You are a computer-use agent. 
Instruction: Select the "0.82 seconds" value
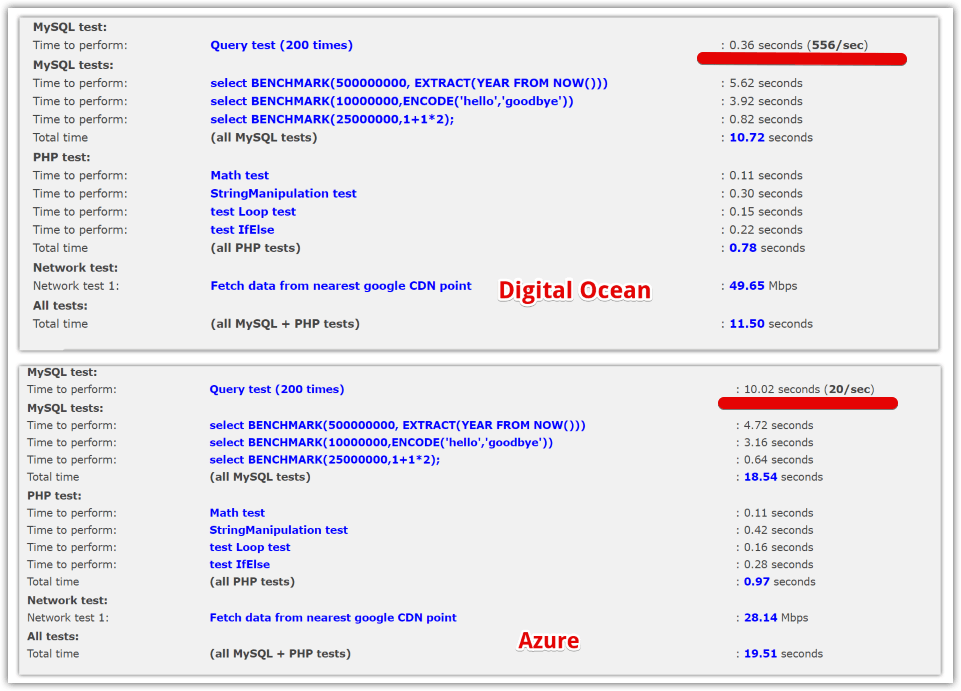tap(765, 120)
